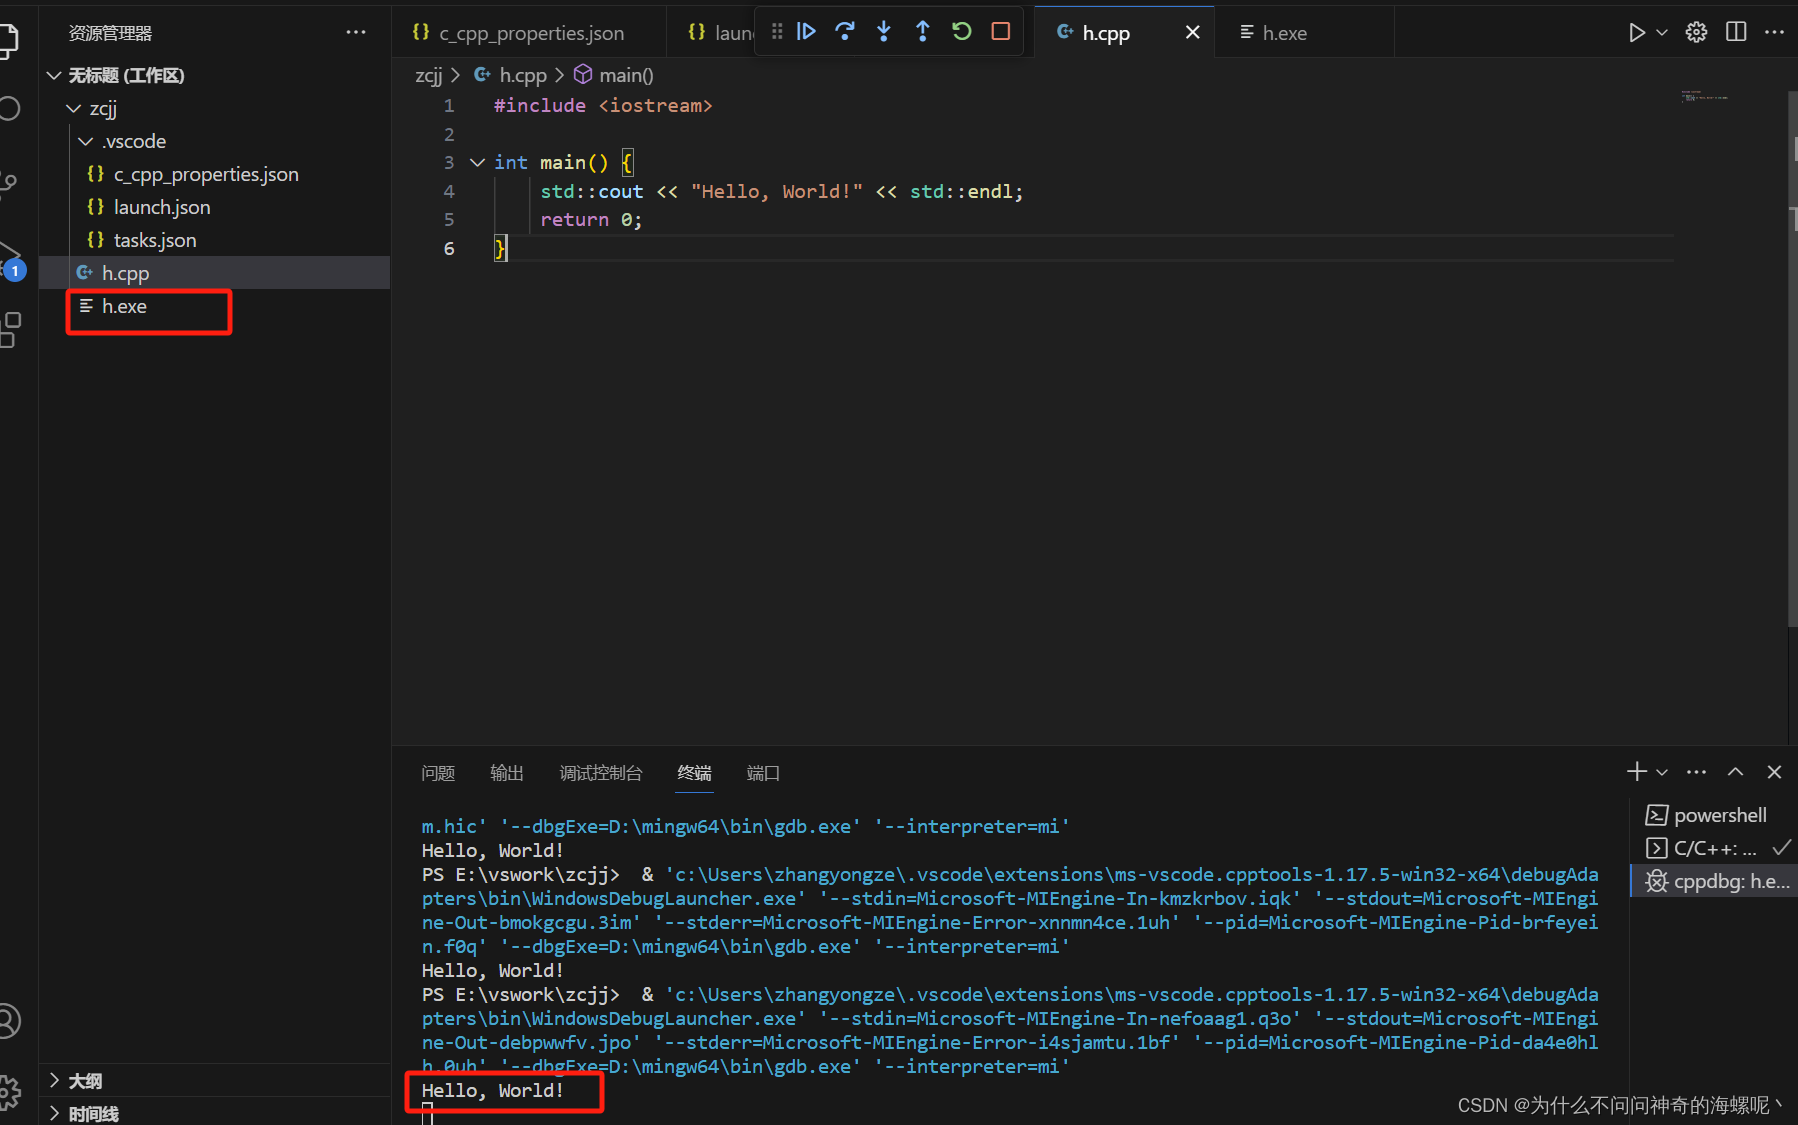1798x1125 pixels.
Task: Select the 终端 panel tab
Action: [x=694, y=773]
